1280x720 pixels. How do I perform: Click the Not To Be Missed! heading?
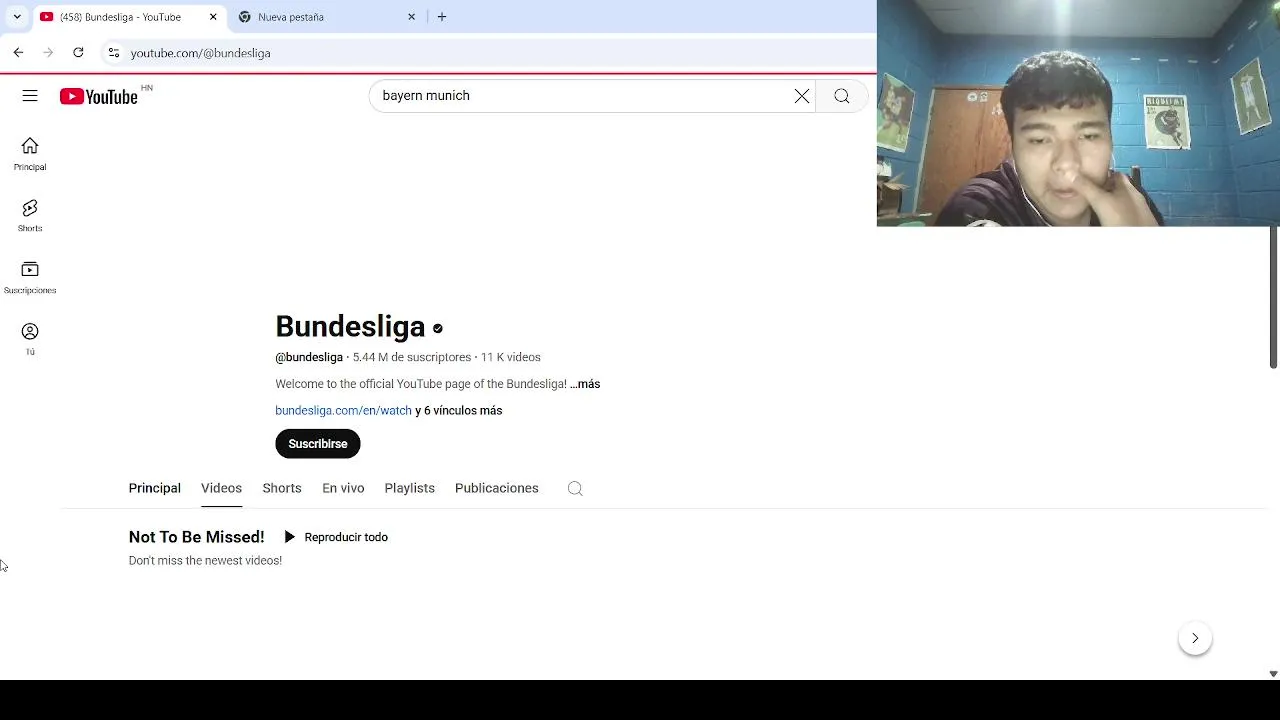click(197, 537)
